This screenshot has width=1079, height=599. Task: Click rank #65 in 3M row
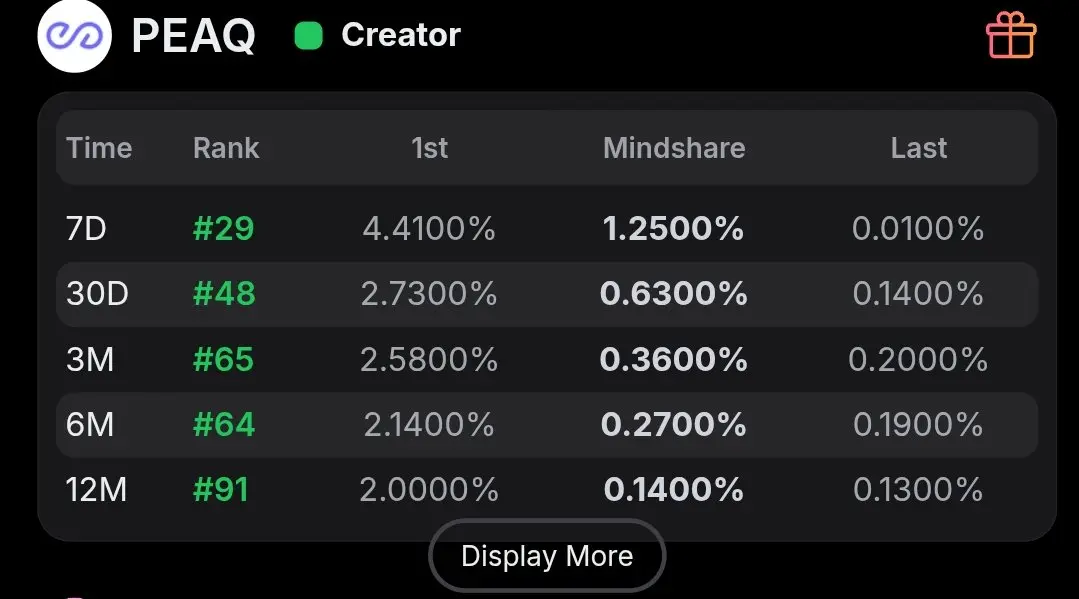(223, 359)
